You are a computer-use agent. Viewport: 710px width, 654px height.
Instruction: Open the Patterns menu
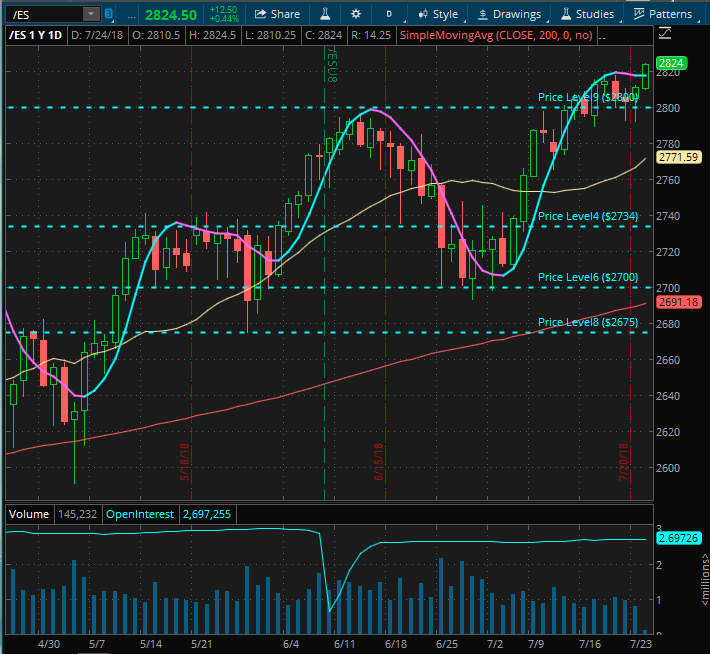pyautogui.click(x=663, y=14)
